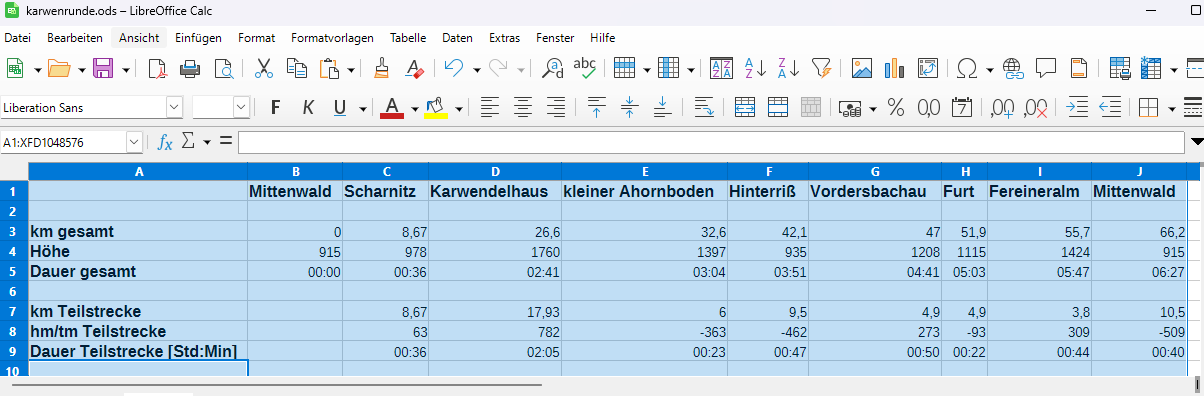
Task: Activate Clone Formatting paintbrush
Action: click(381, 69)
